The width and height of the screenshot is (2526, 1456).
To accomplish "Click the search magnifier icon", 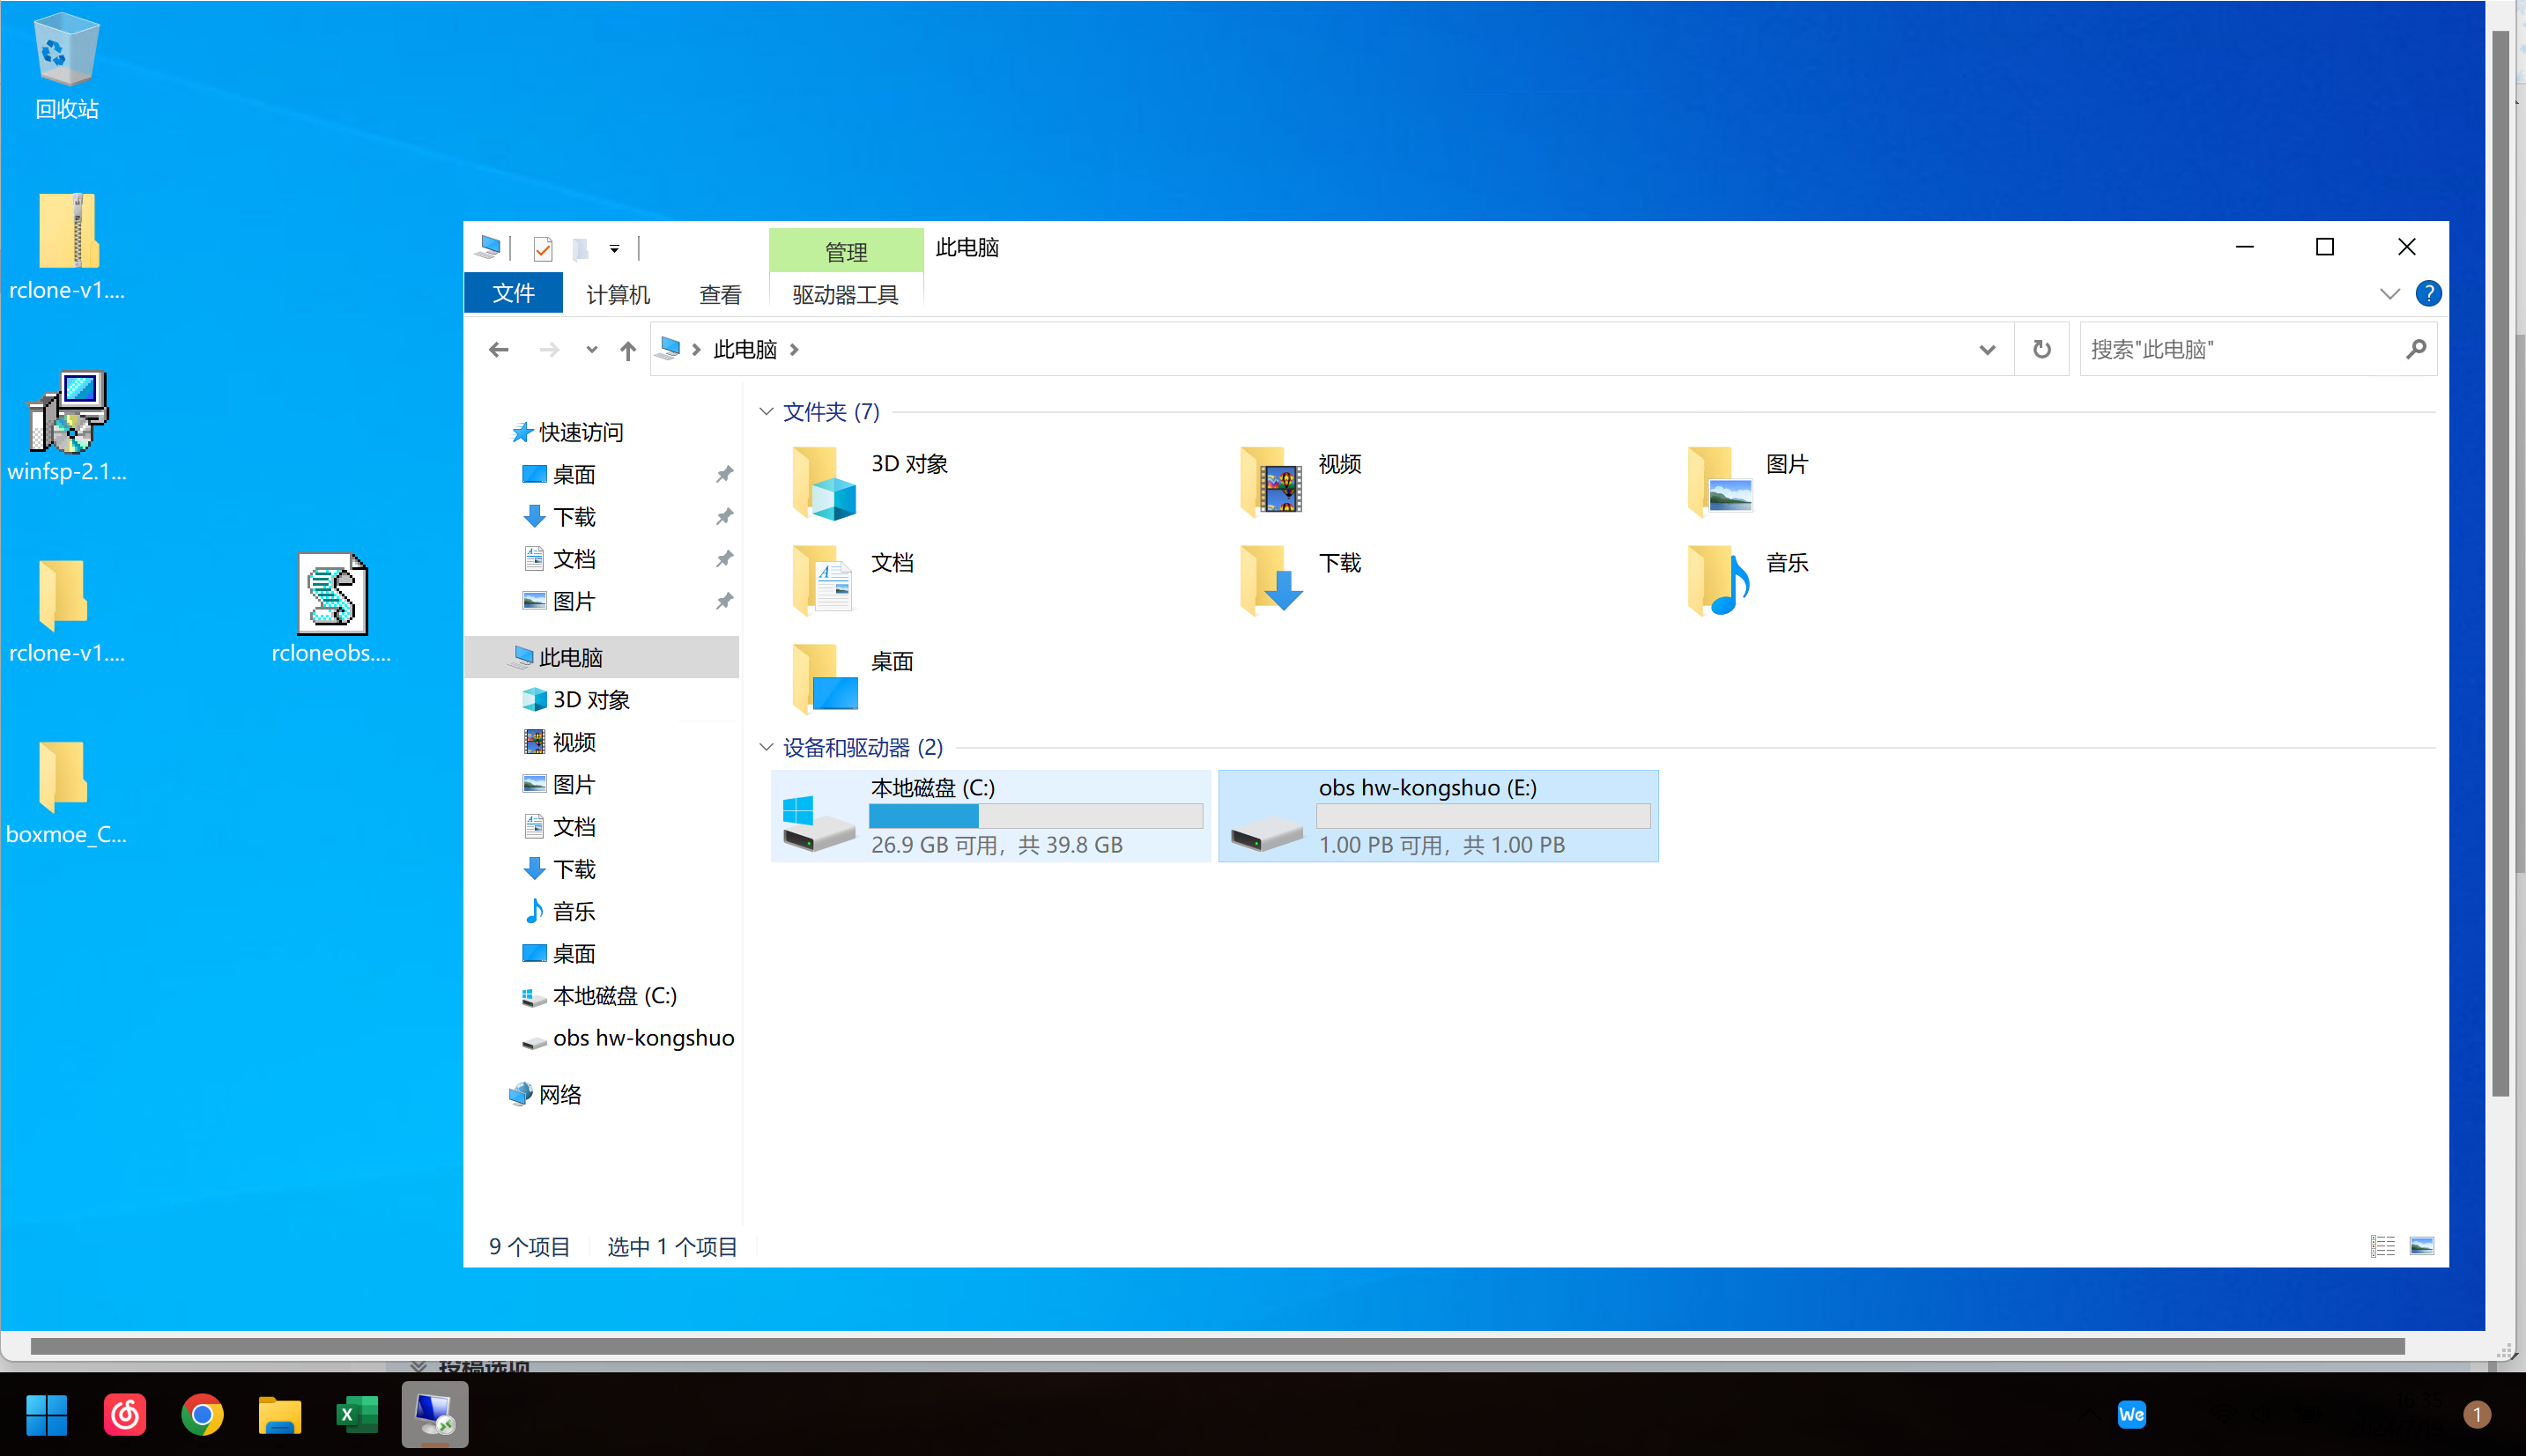I will [x=2416, y=349].
